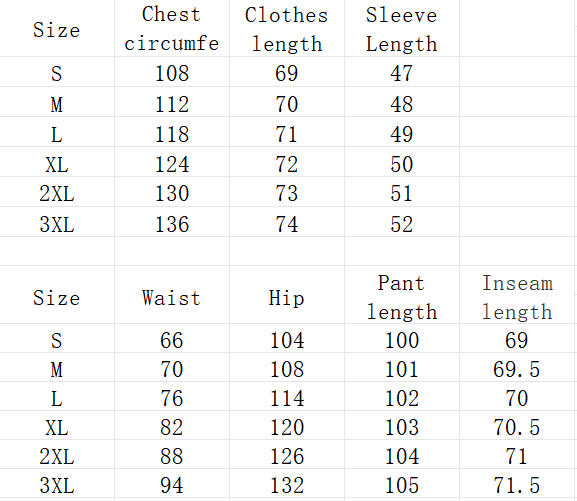Image resolution: width=577 pixels, height=501 pixels.
Task: Select sleeve length cell showing 47
Action: tap(402, 72)
